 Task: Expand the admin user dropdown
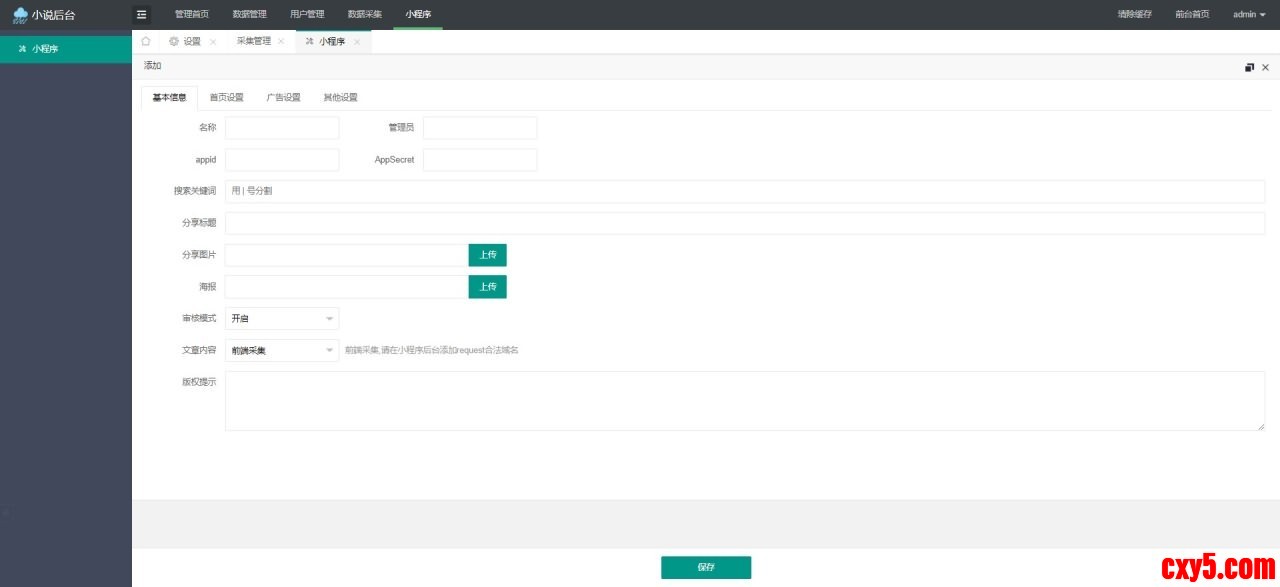click(x=1249, y=14)
